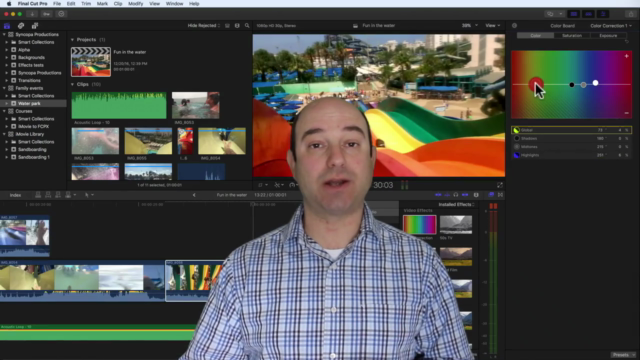Open the File menu

click(57, 4)
